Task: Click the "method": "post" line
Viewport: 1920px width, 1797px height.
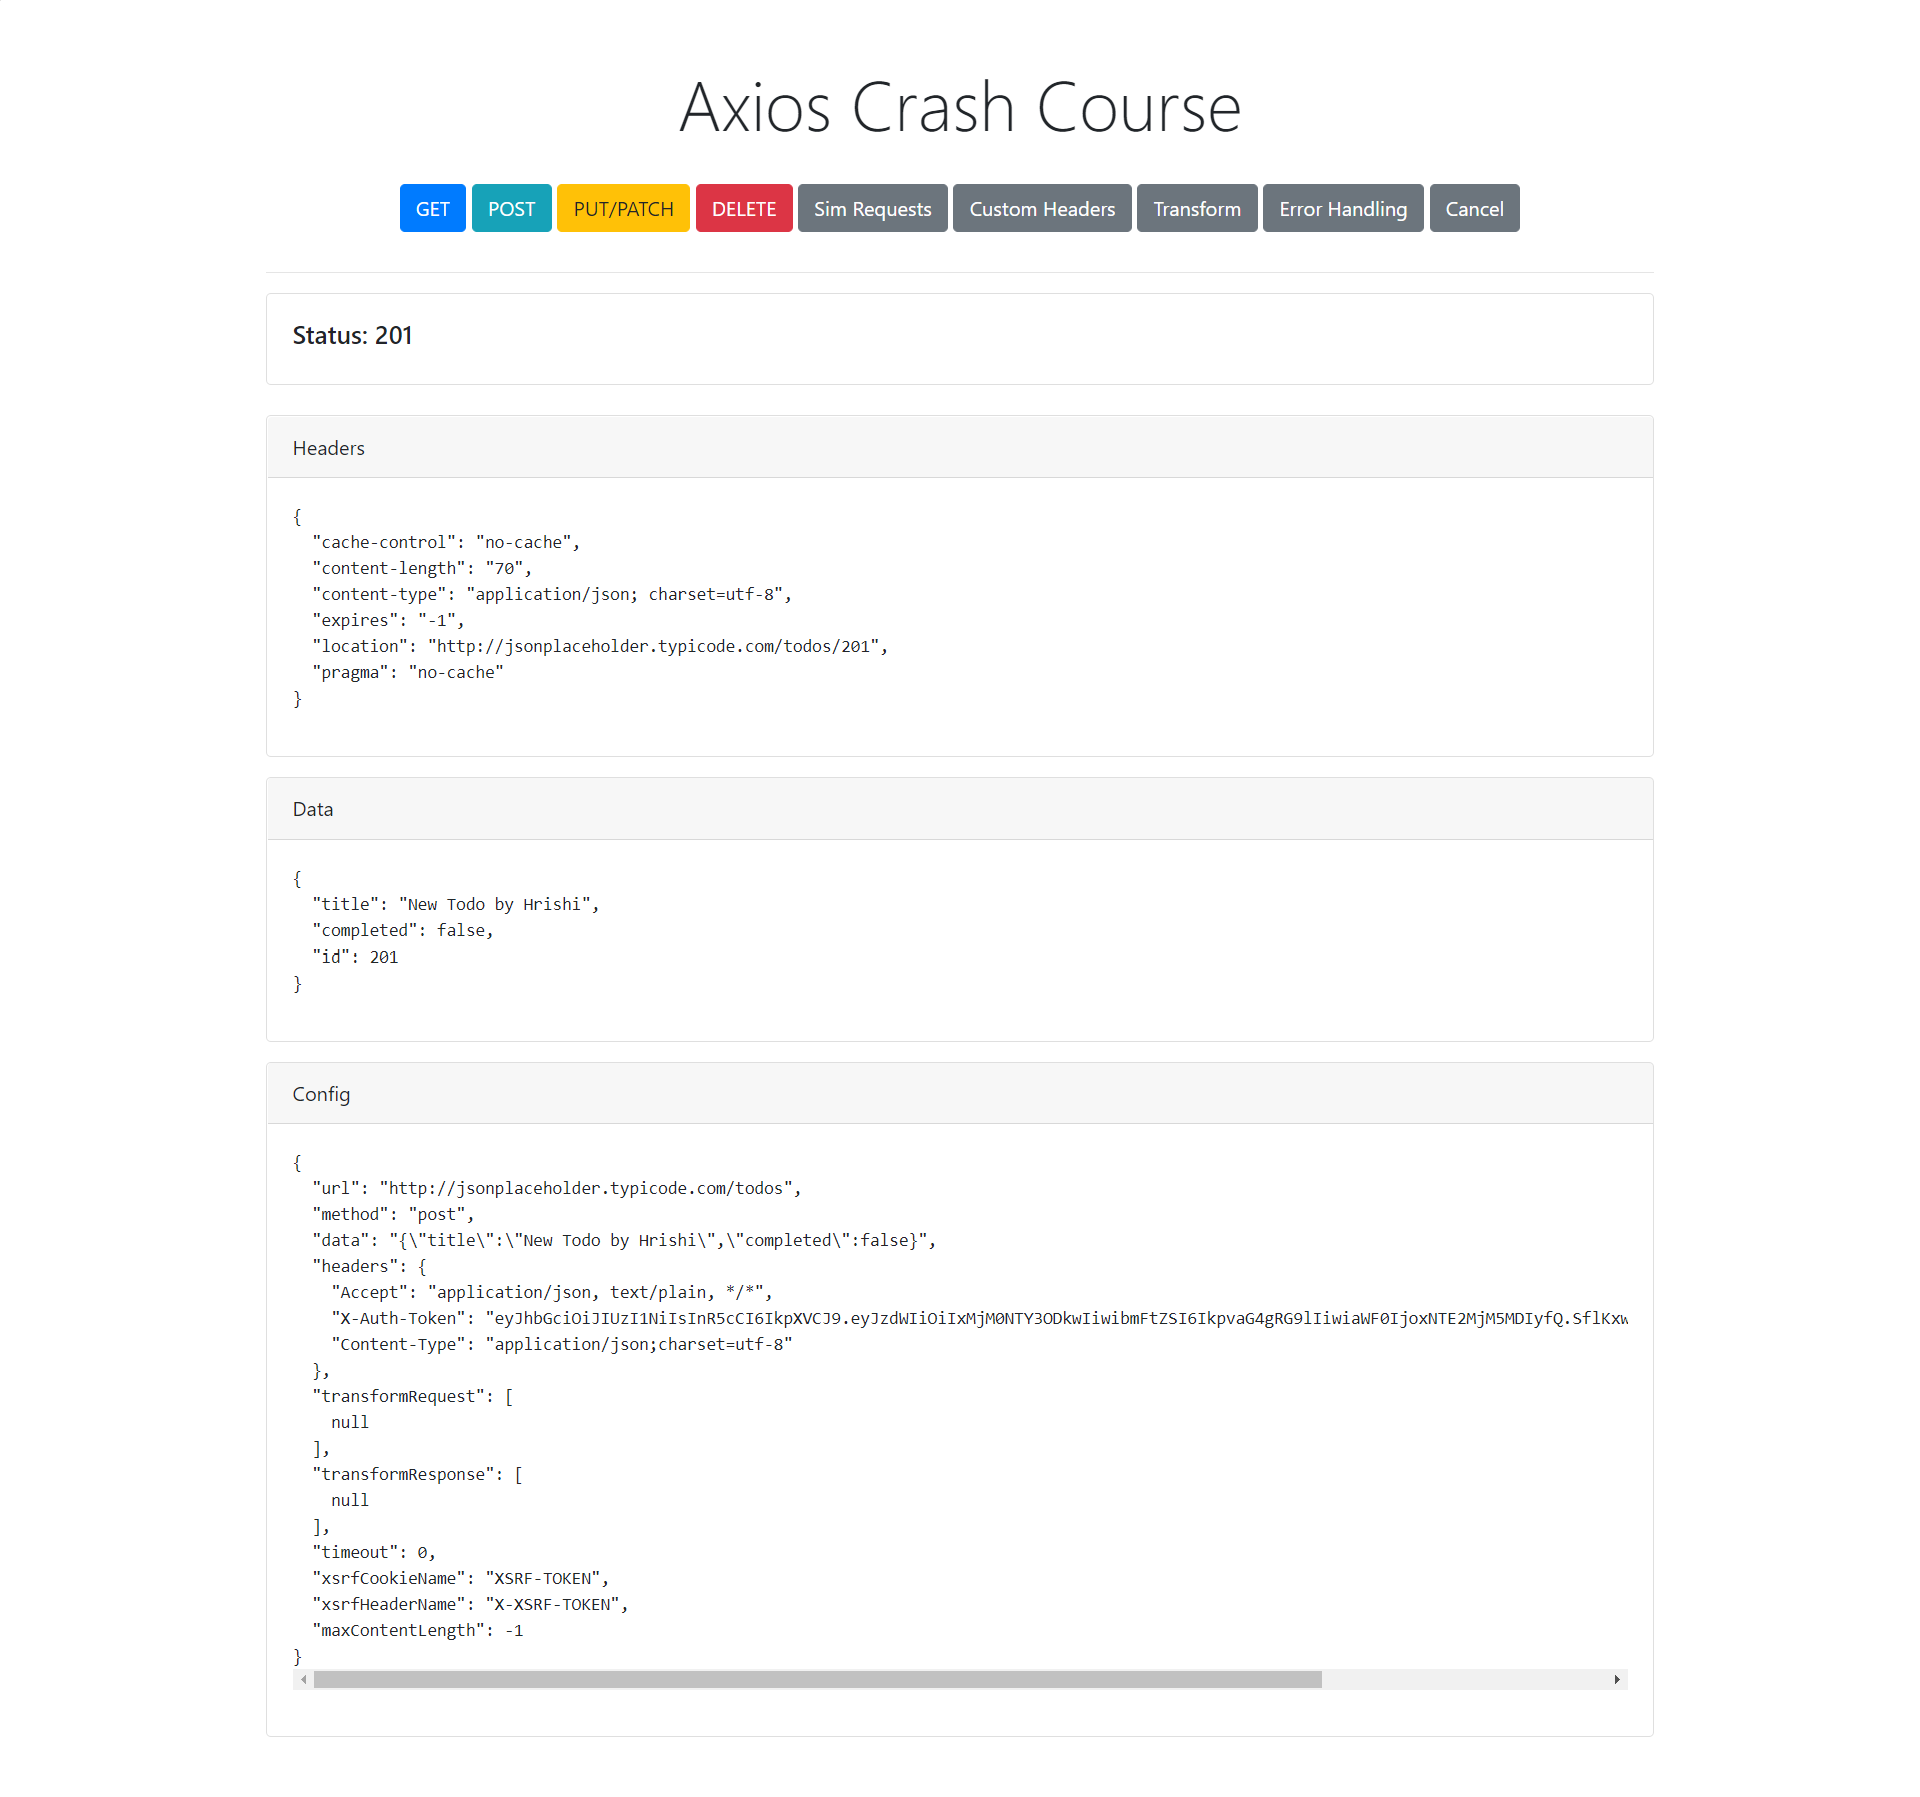Action: click(393, 1214)
